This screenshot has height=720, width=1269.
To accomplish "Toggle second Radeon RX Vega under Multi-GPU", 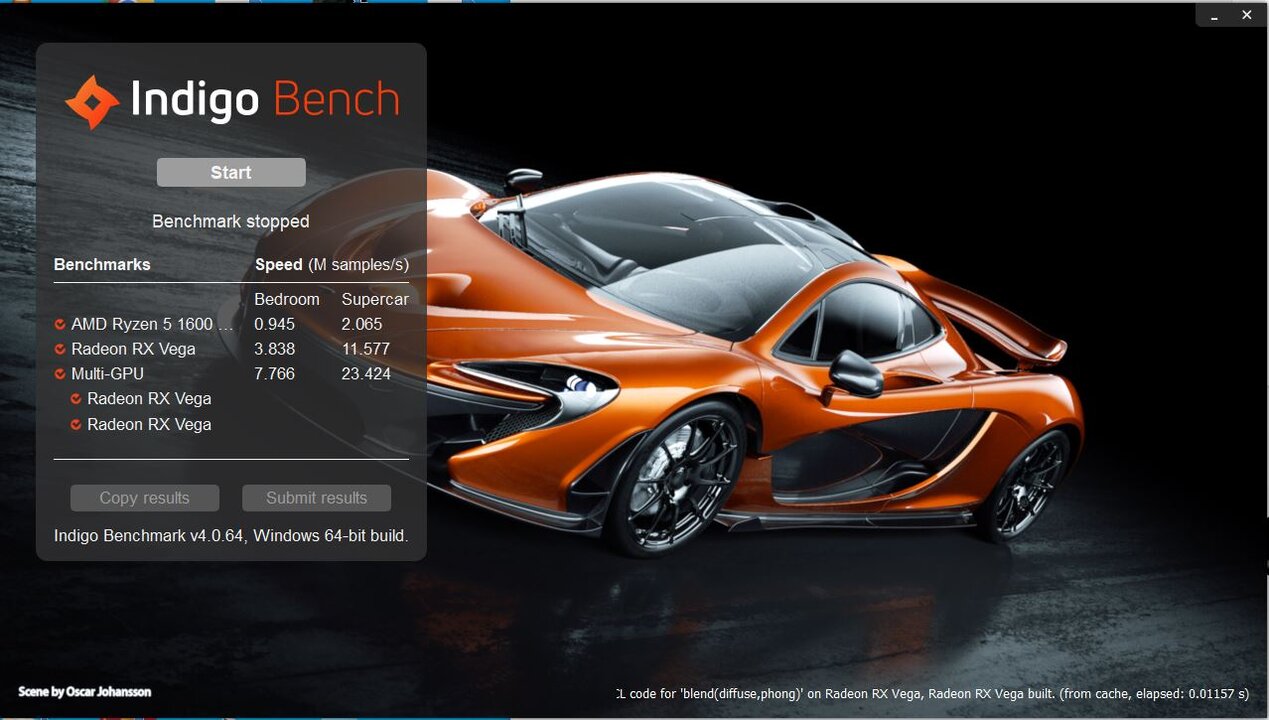I will click(77, 424).
